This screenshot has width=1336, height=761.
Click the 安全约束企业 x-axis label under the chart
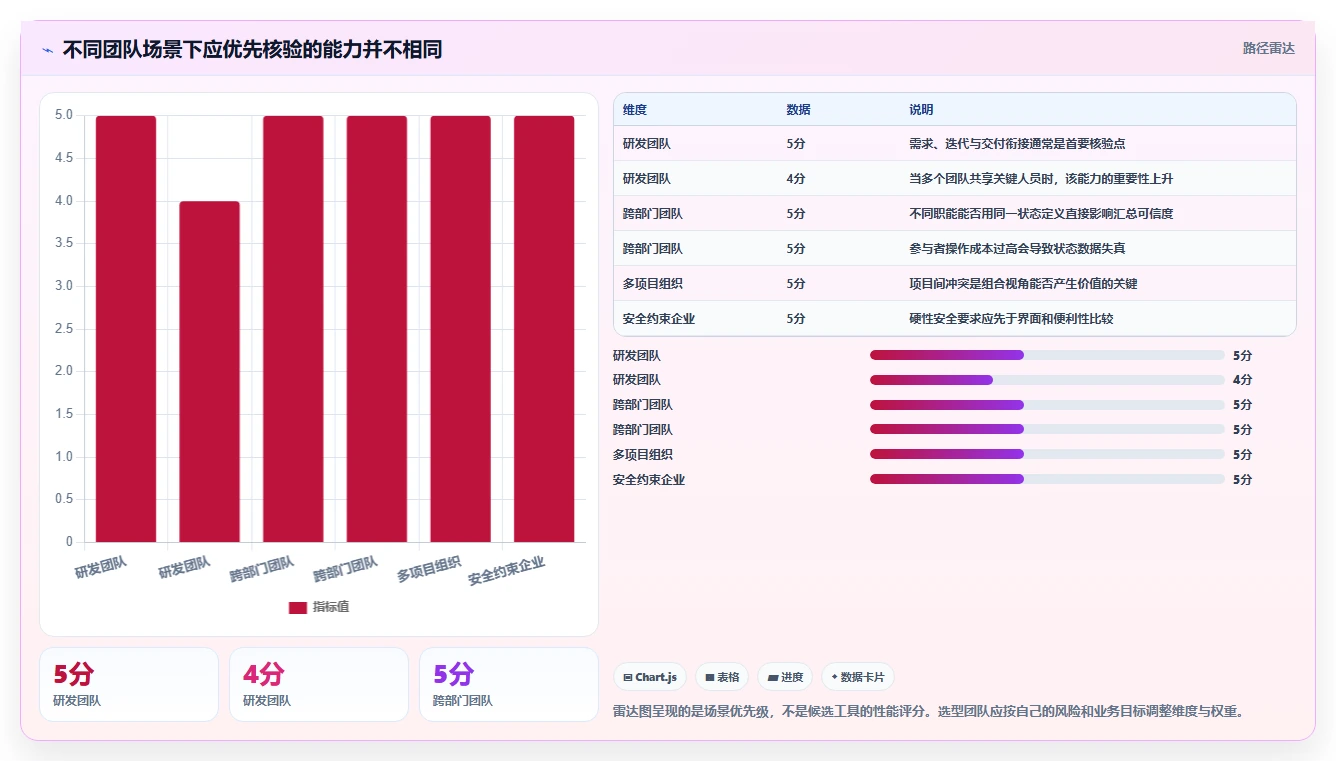coord(507,571)
